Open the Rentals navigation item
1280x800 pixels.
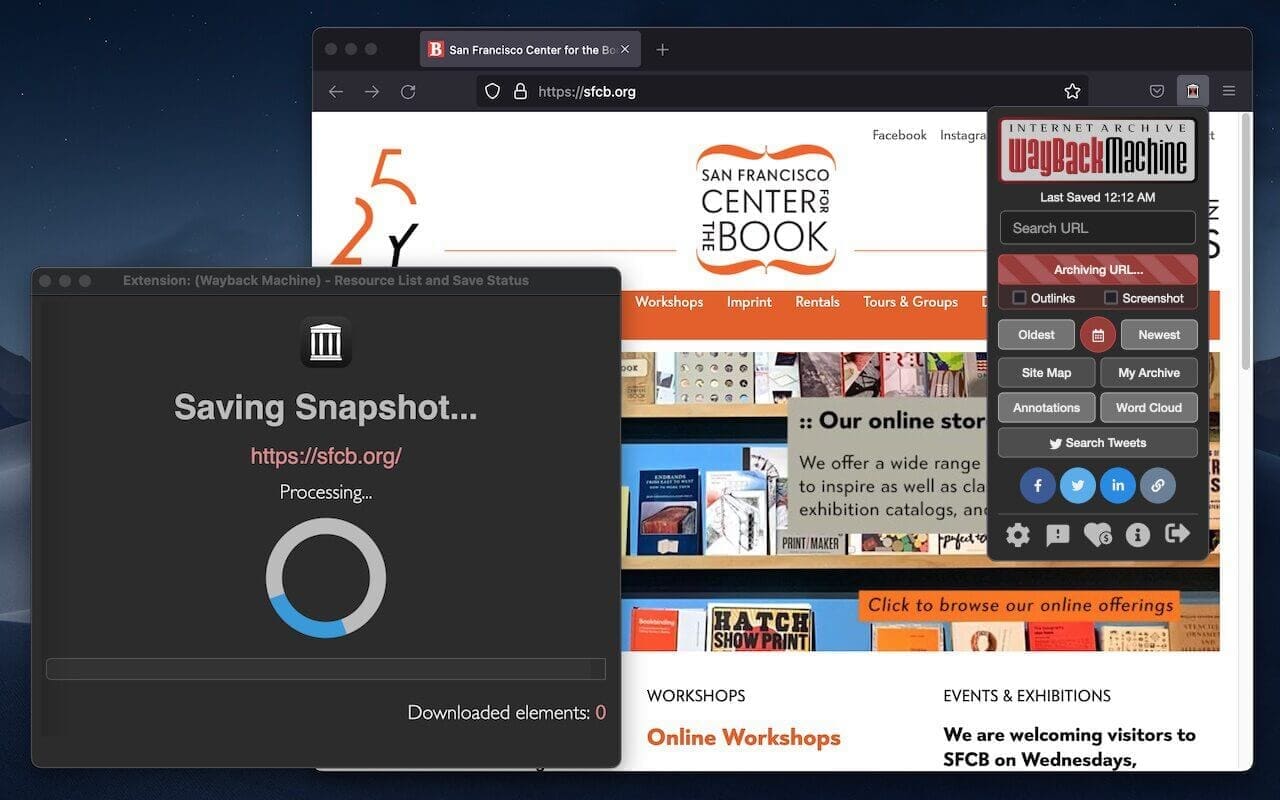pos(817,302)
